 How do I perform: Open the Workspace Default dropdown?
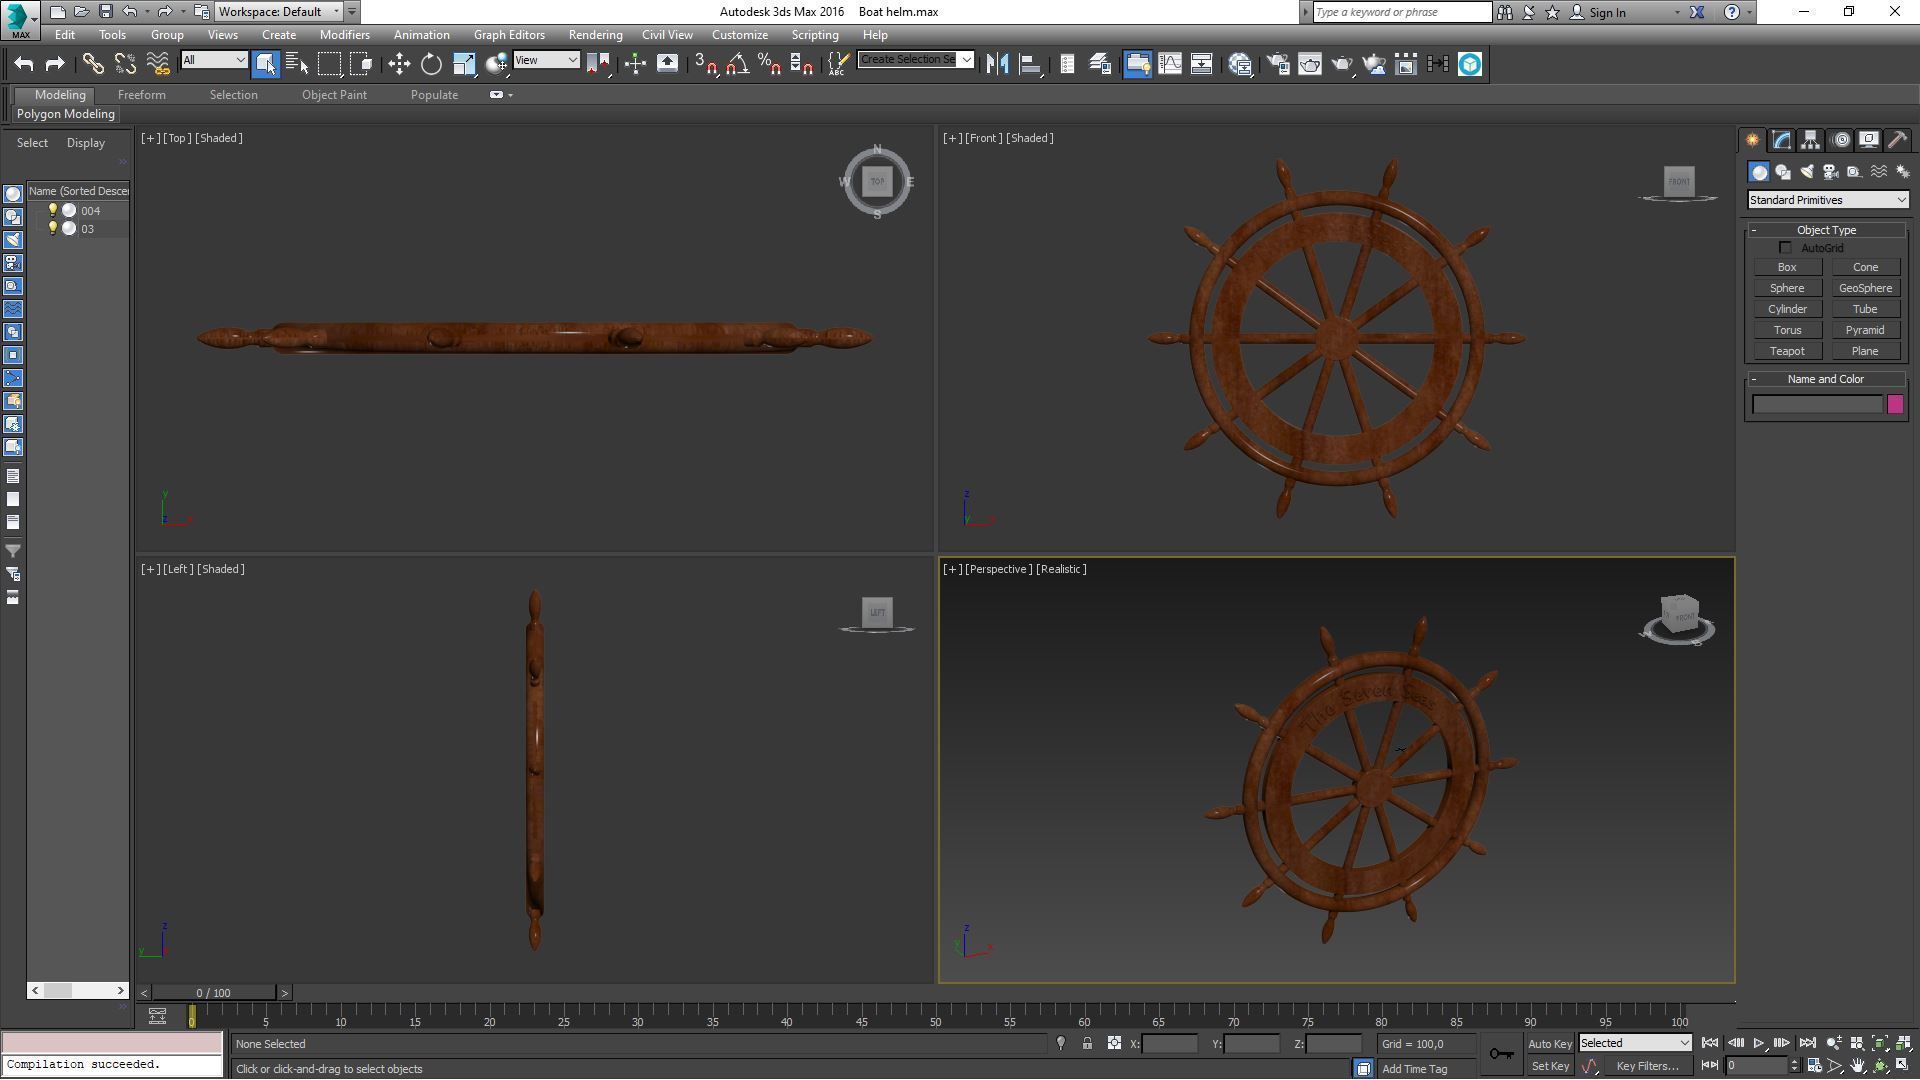pyautogui.click(x=279, y=12)
